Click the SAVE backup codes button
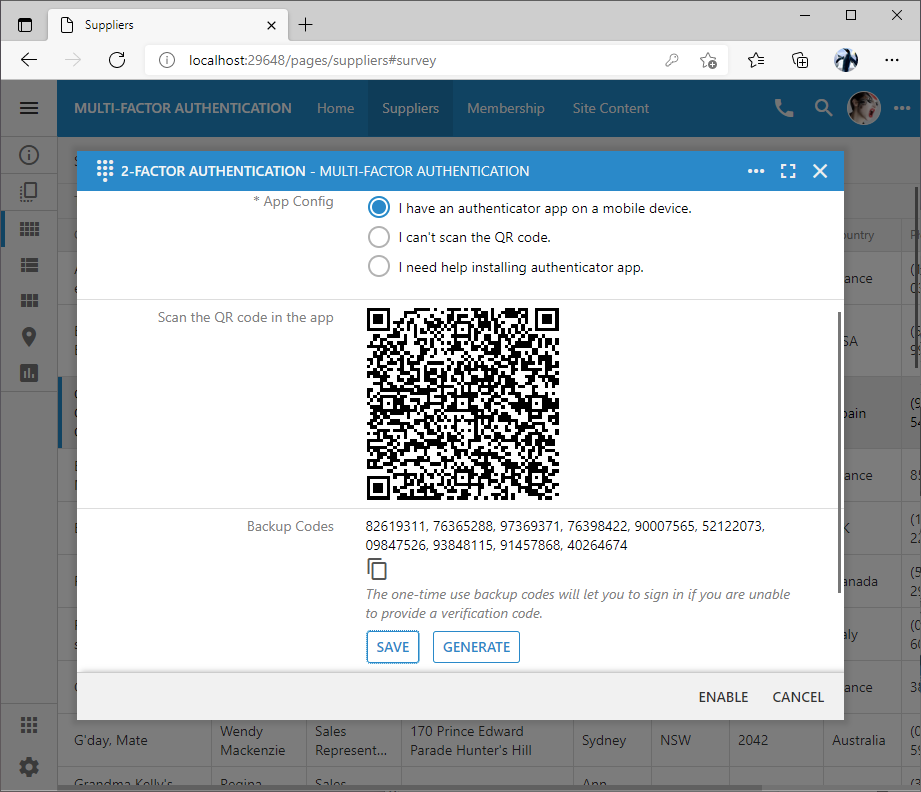Viewport: 921px width, 792px height. click(392, 647)
